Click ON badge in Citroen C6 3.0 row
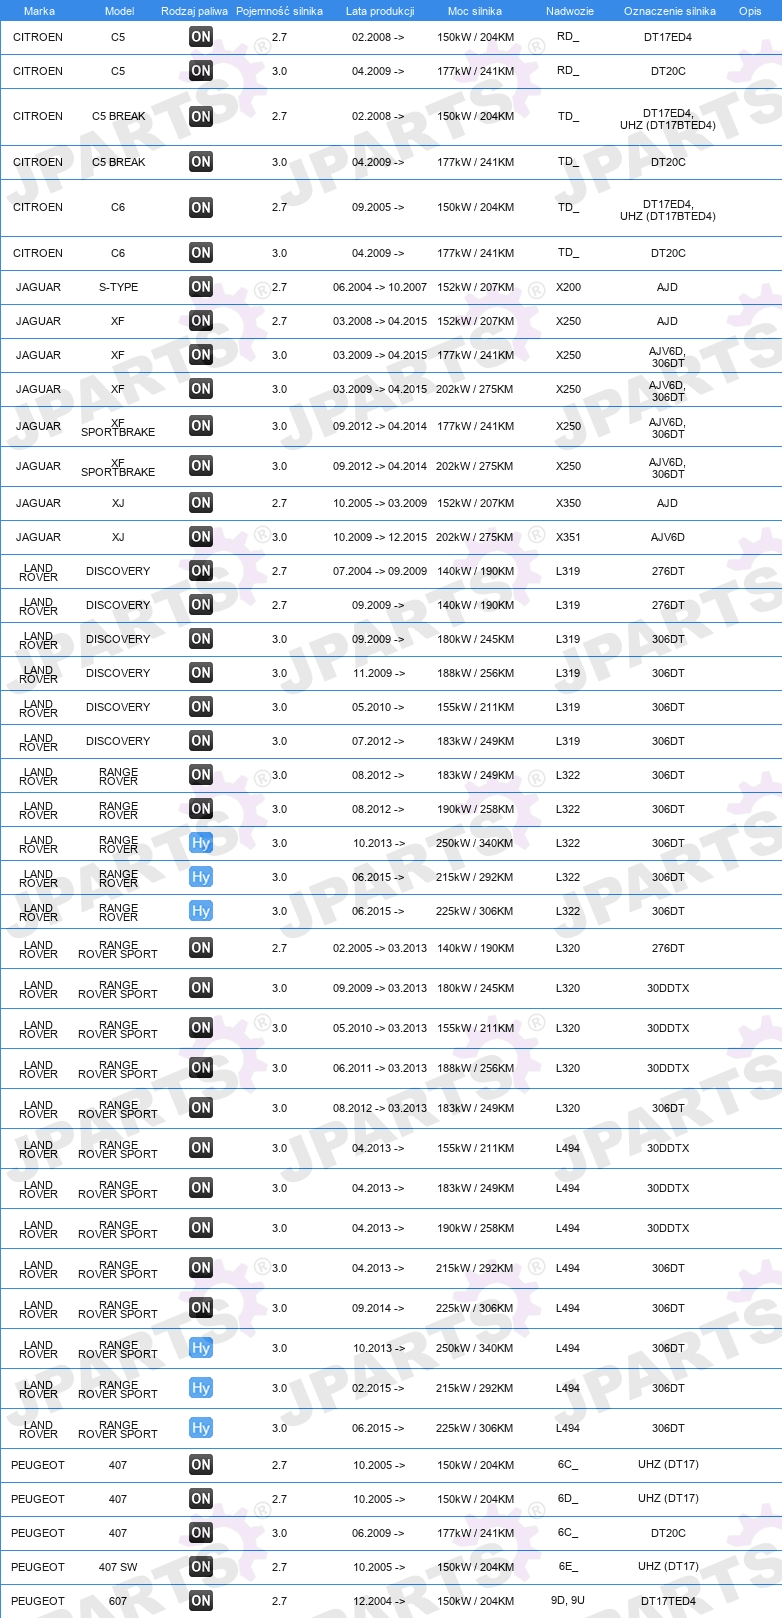Image resolution: width=782 pixels, height=1618 pixels. pos(201,253)
